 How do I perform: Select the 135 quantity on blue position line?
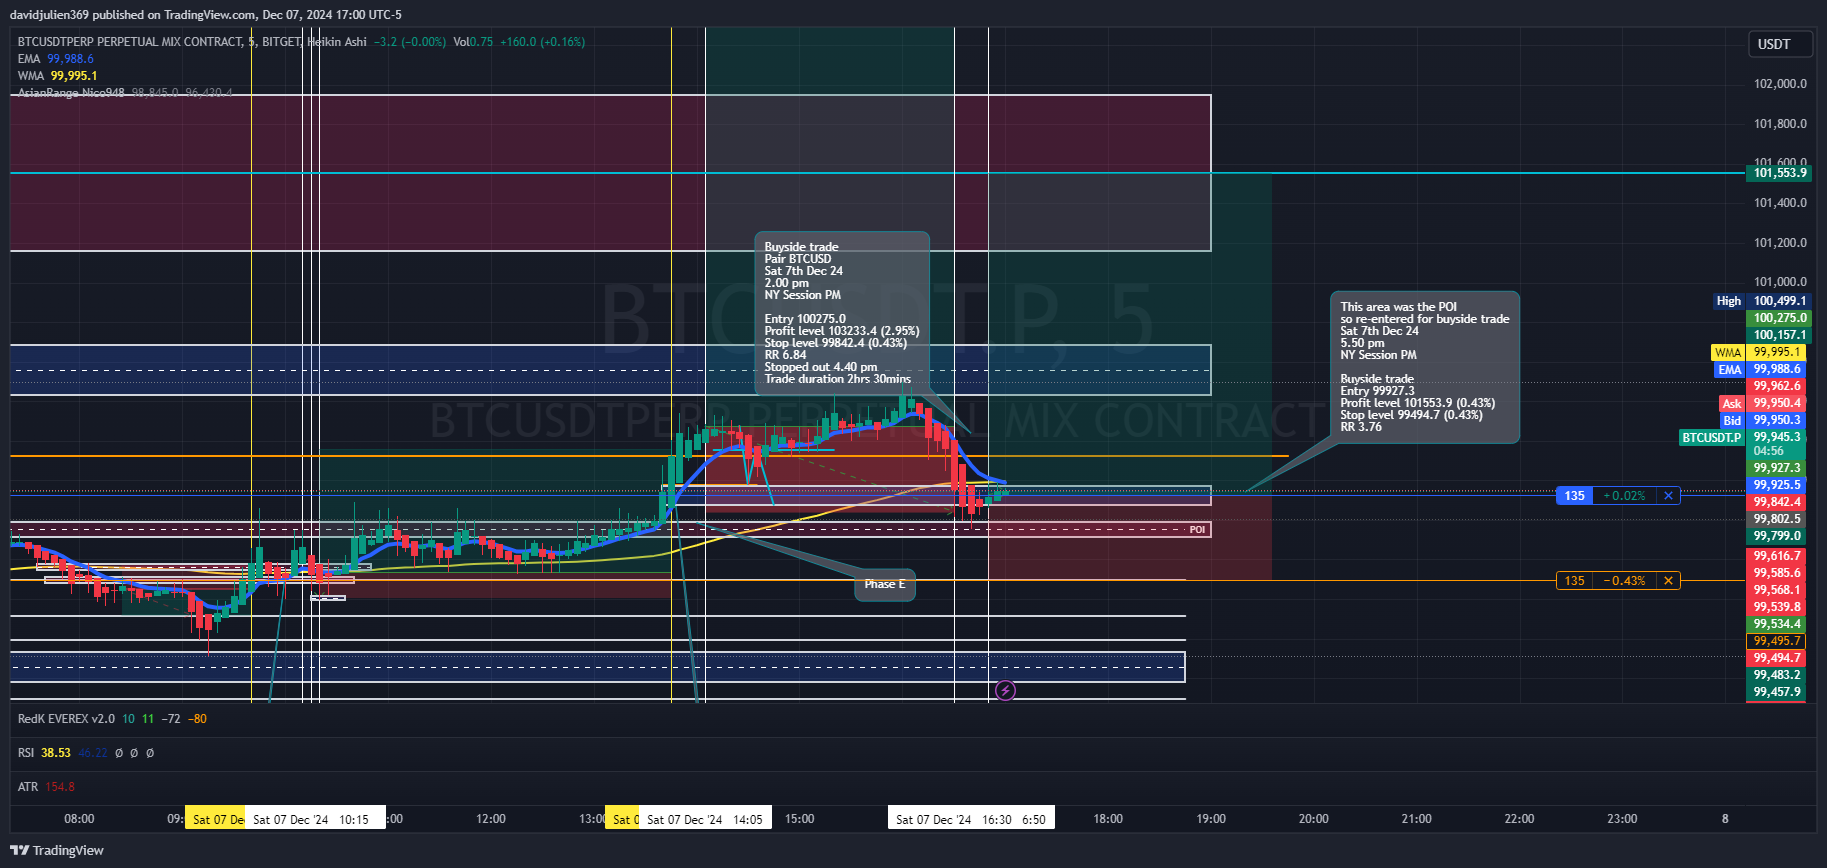[x=1574, y=496]
